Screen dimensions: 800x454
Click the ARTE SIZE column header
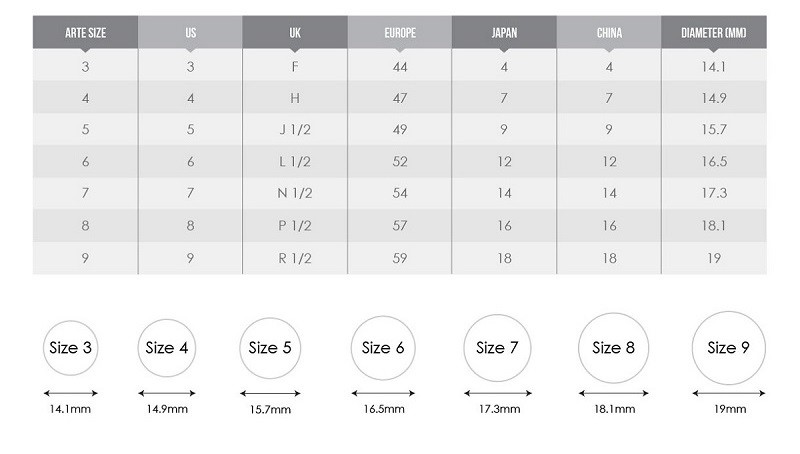[85, 33]
